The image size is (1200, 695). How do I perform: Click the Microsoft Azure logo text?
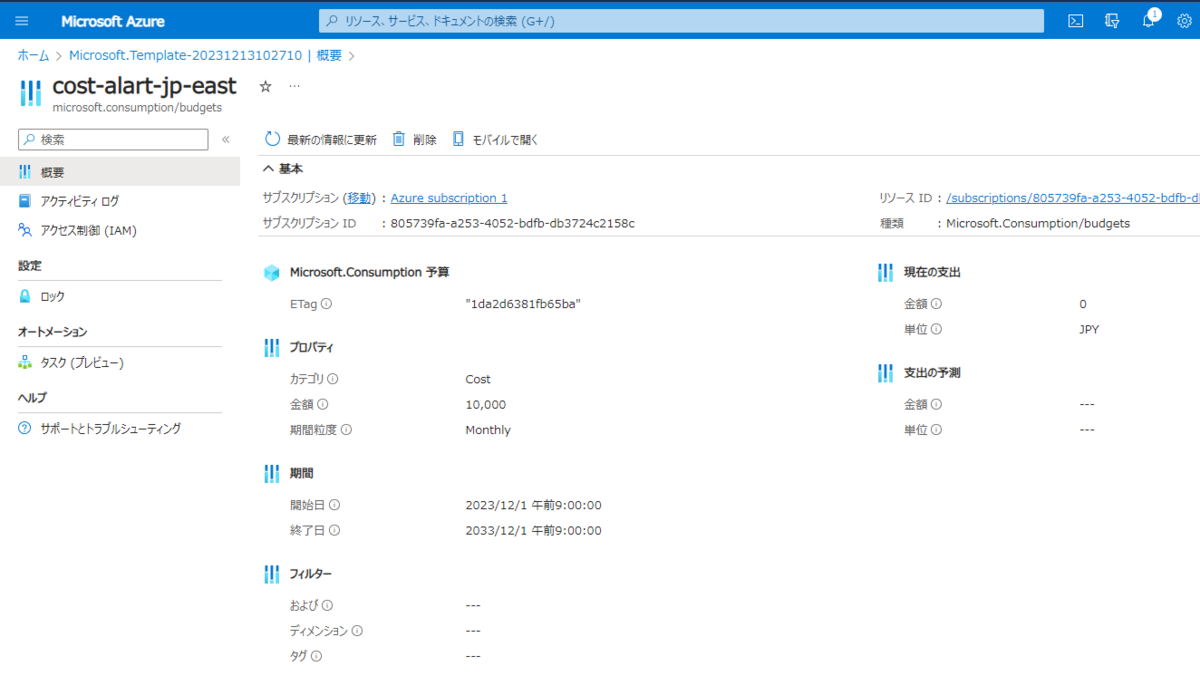click(113, 21)
